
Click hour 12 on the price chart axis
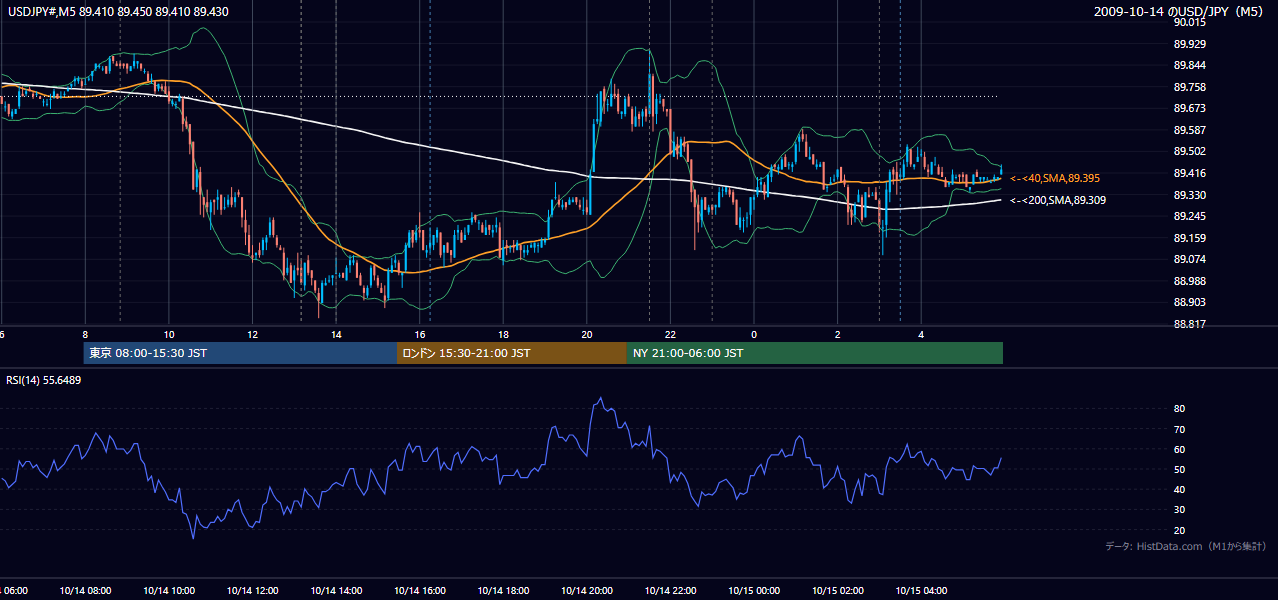pos(253,334)
